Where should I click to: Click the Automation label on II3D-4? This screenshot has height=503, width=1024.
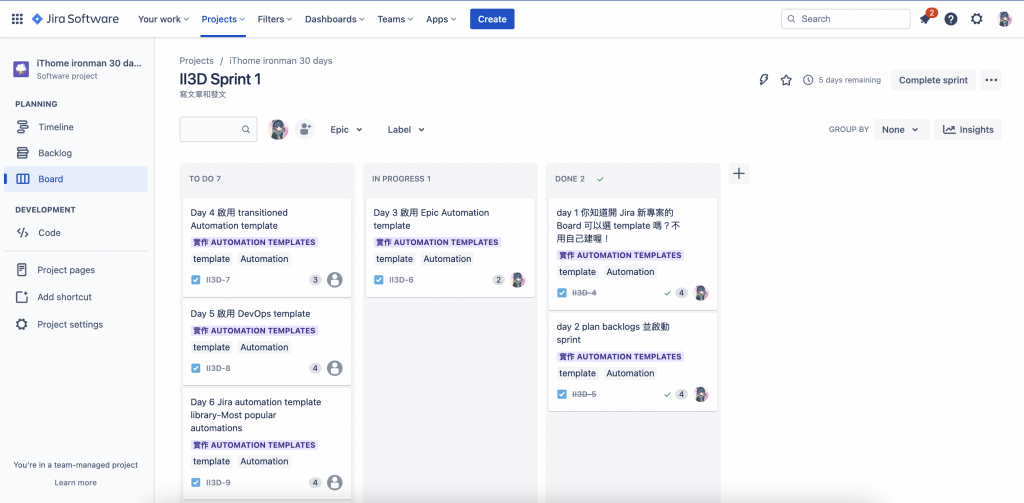630,272
